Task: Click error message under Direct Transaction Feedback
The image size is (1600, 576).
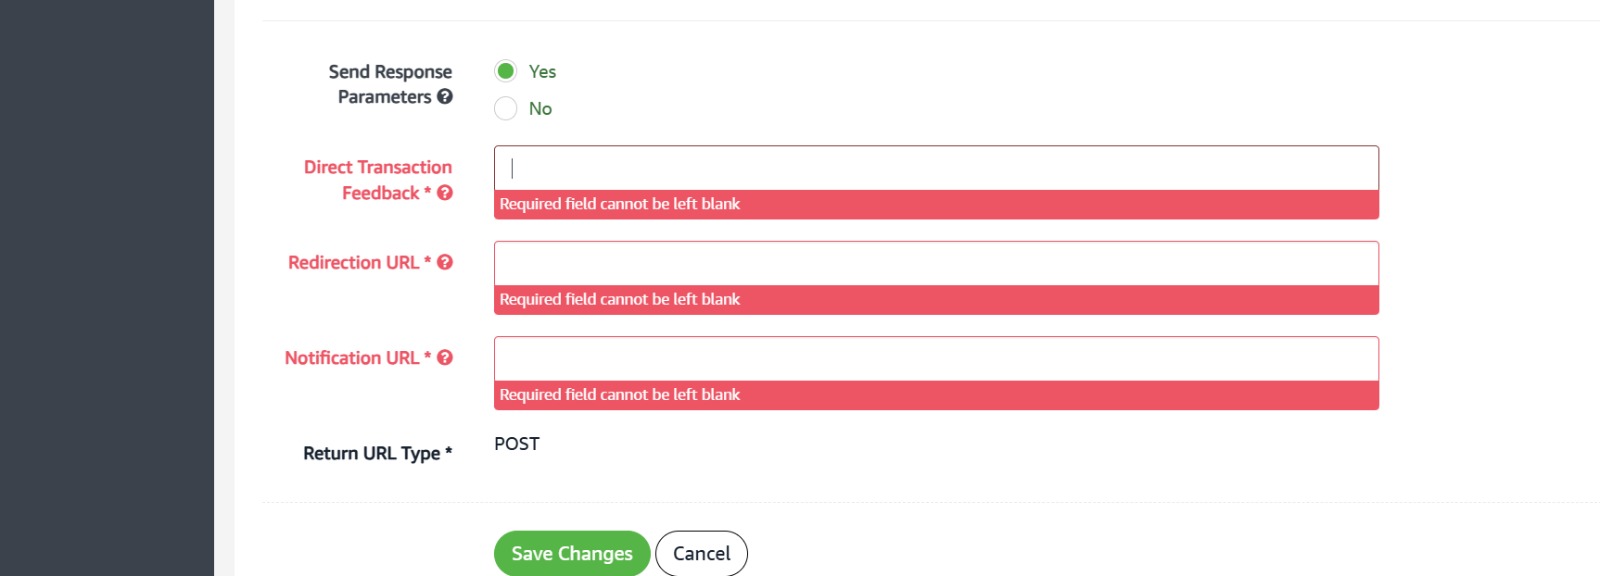Action: pos(620,204)
